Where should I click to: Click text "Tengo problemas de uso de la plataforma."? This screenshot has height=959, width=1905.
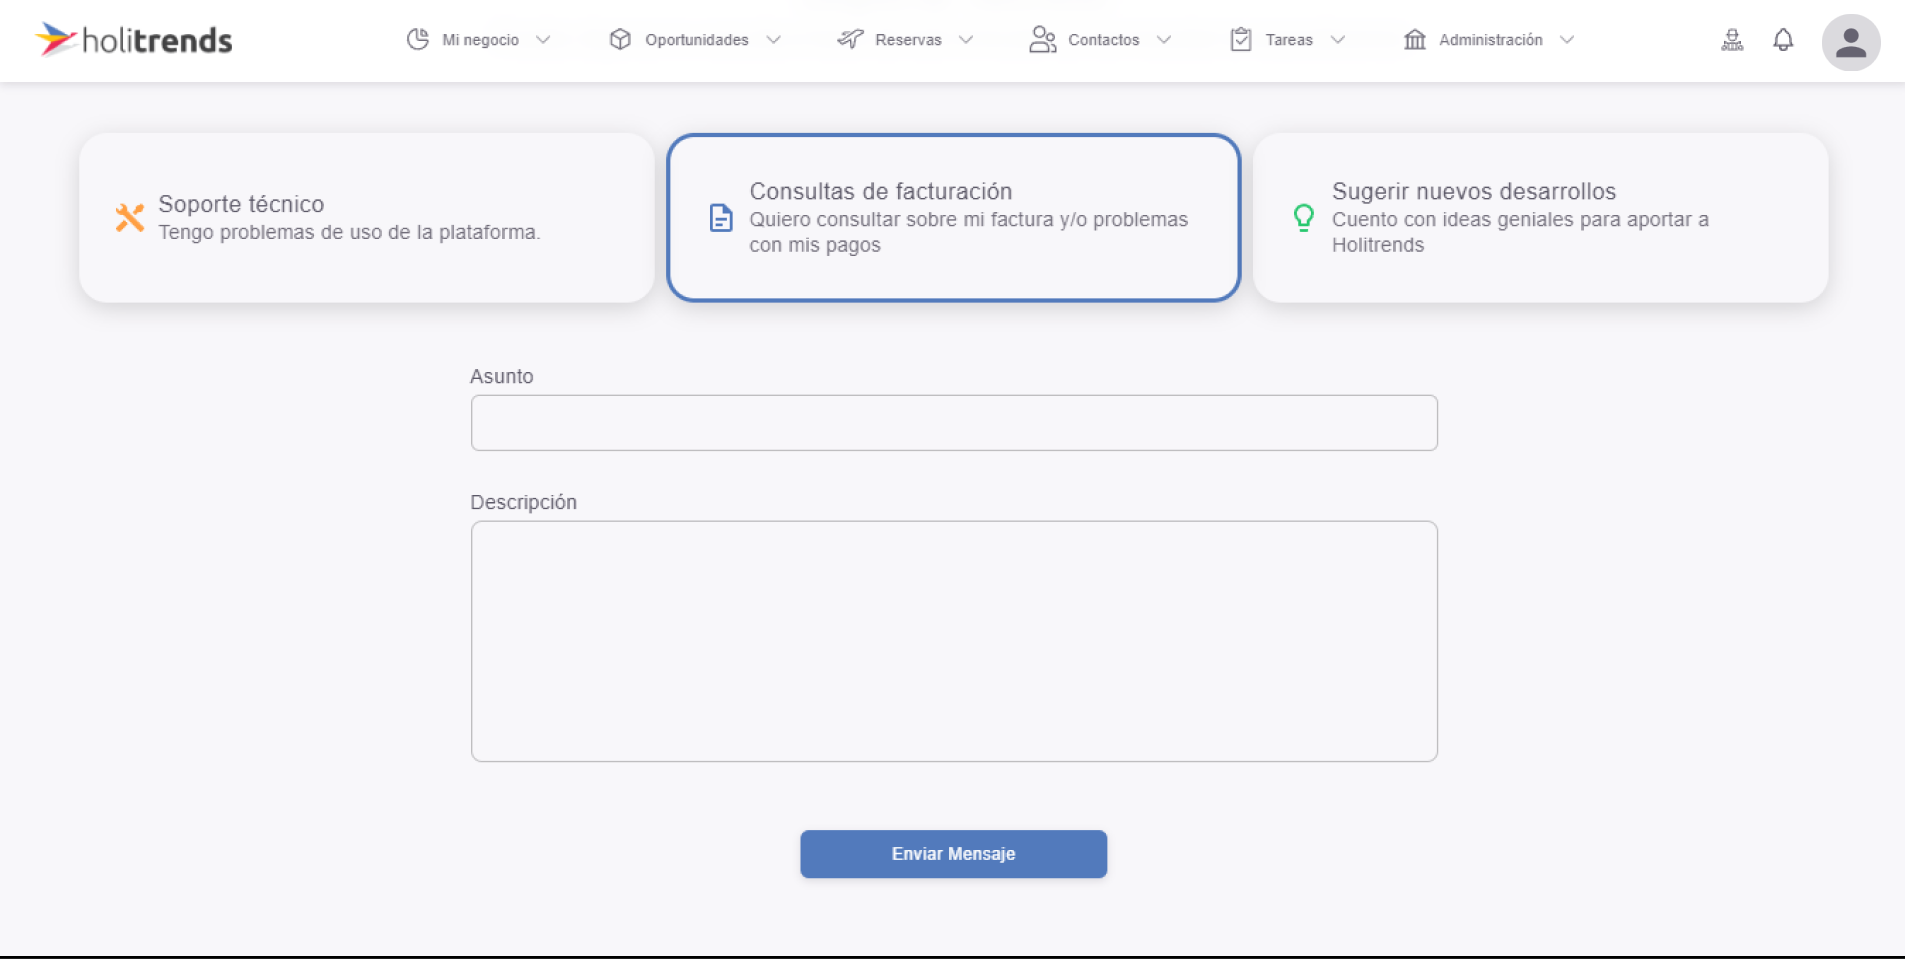coord(349,232)
